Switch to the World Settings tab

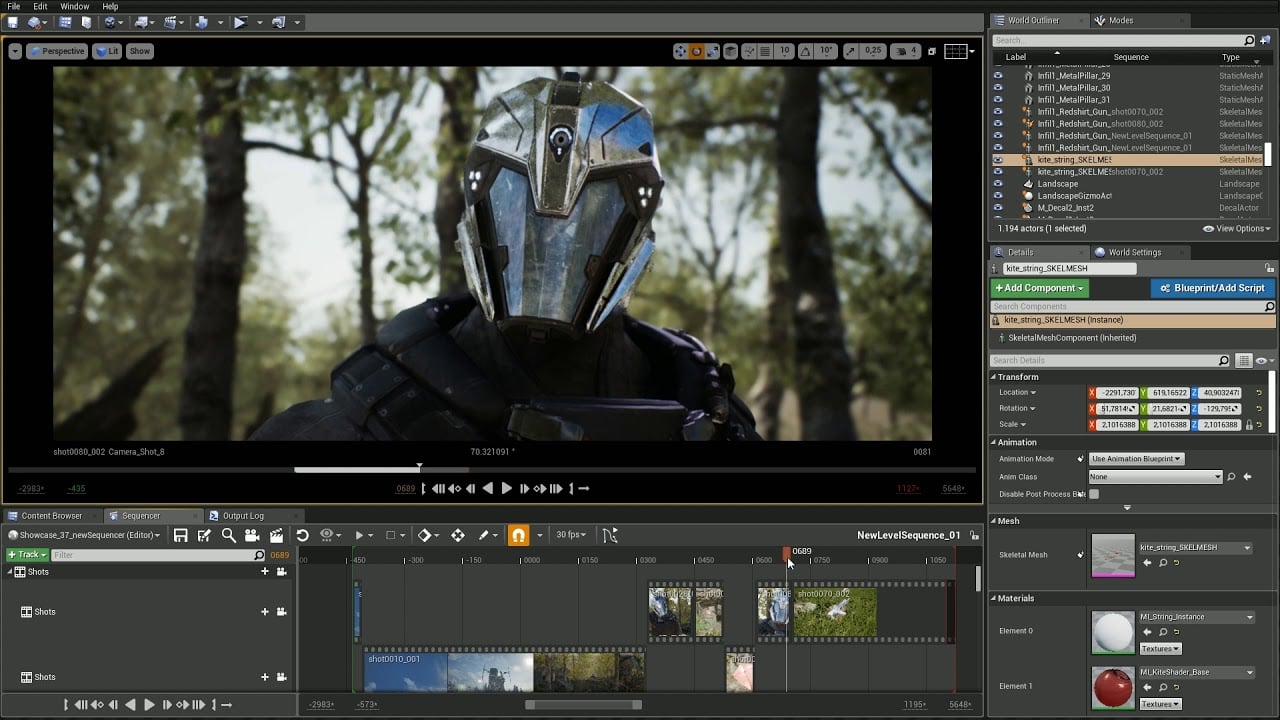(x=1138, y=252)
